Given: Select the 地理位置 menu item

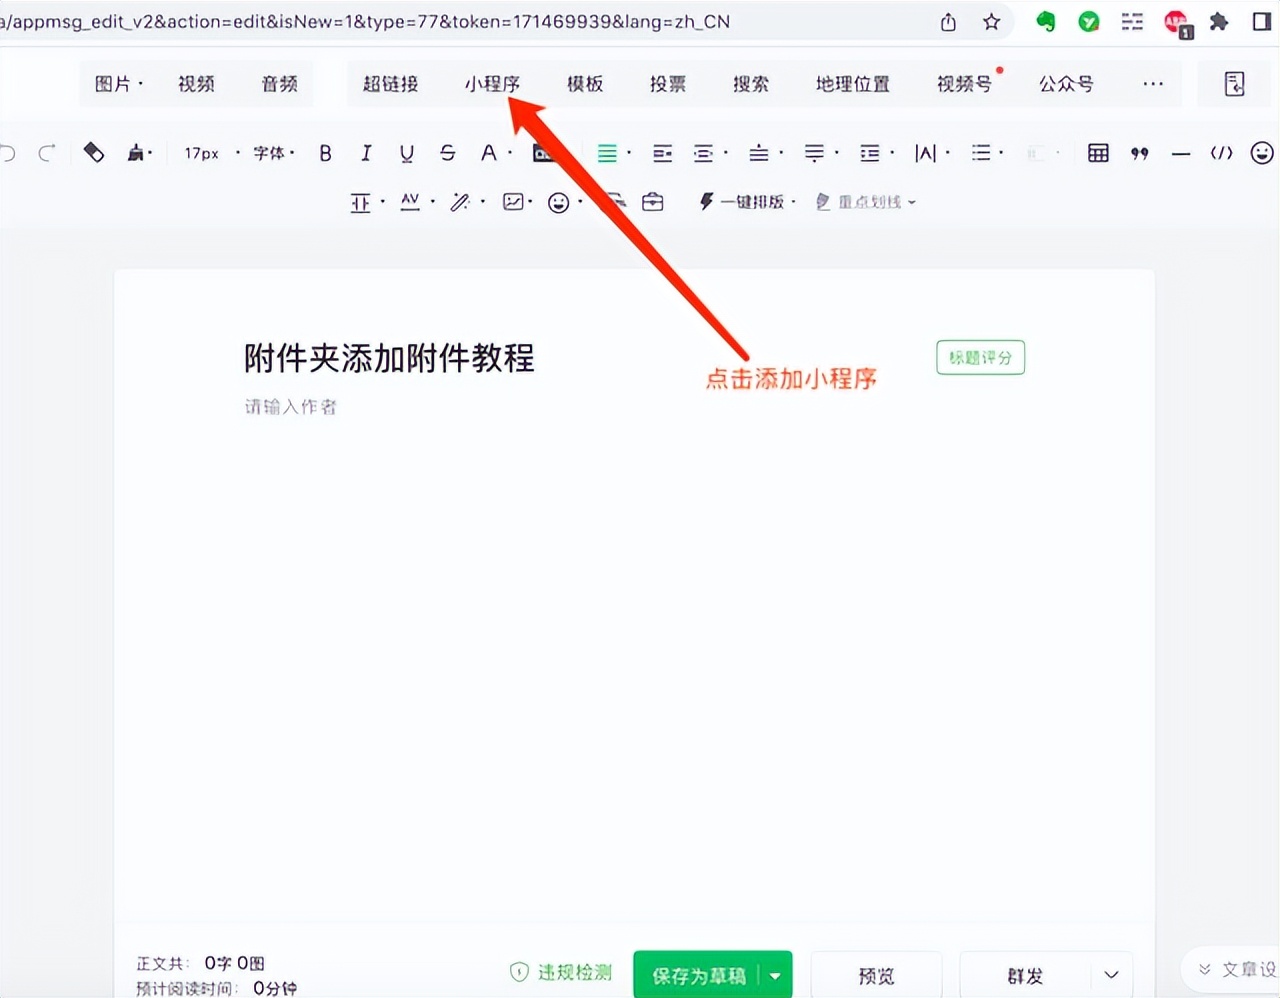Looking at the screenshot, I should (x=852, y=84).
